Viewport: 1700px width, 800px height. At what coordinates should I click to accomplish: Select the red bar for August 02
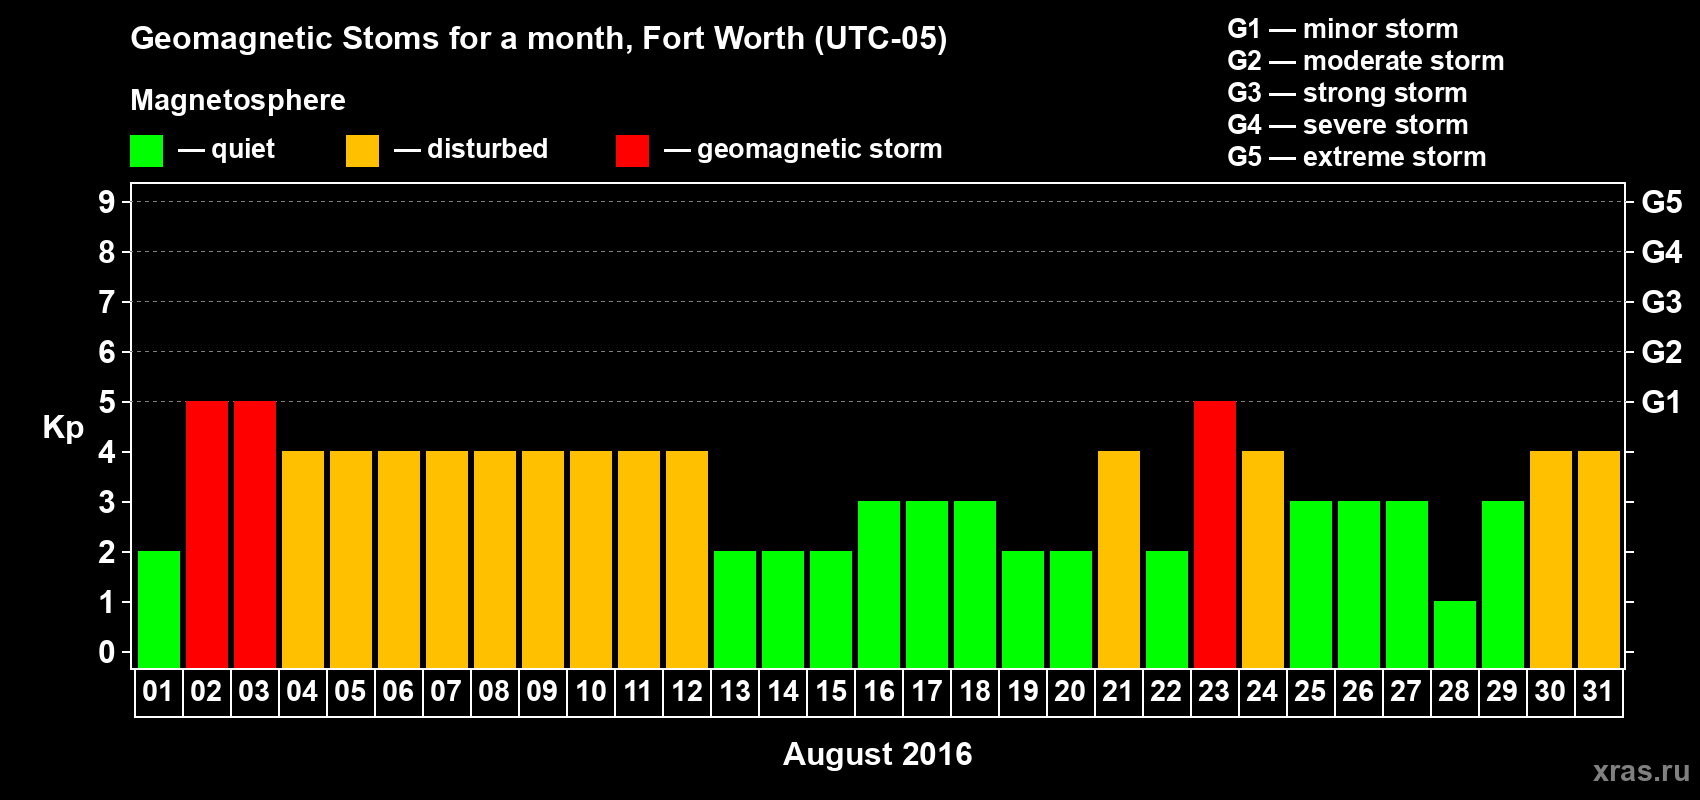(x=207, y=534)
